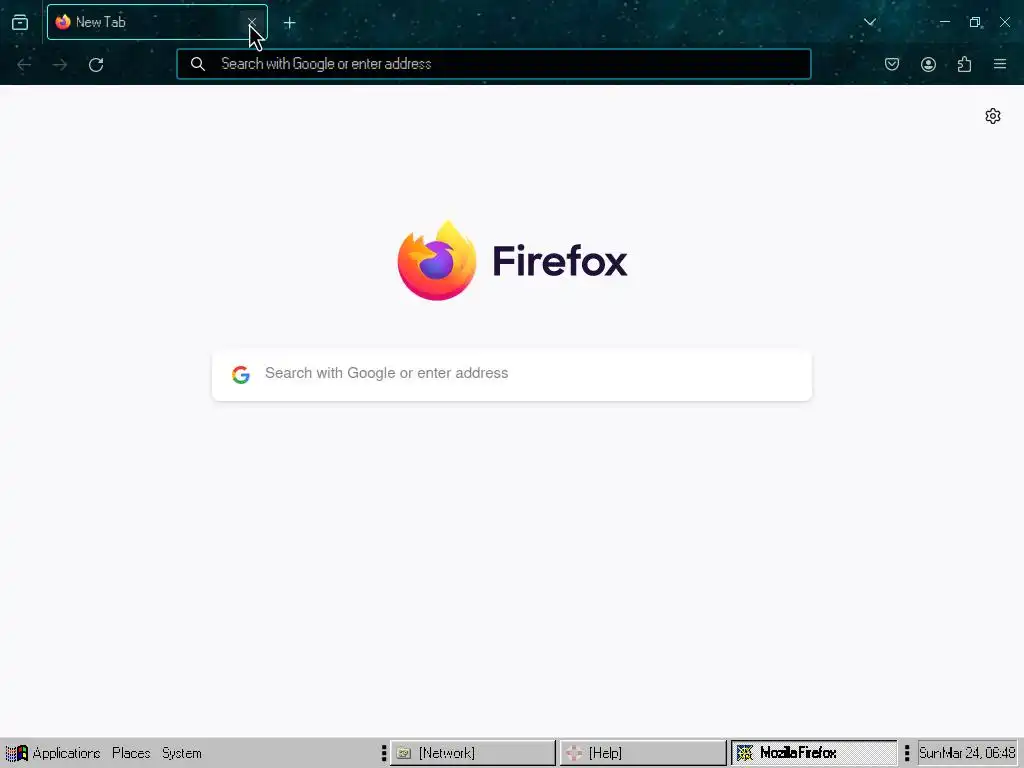Viewport: 1024px width, 768px height.
Task: Go back one page
Action: [24, 64]
